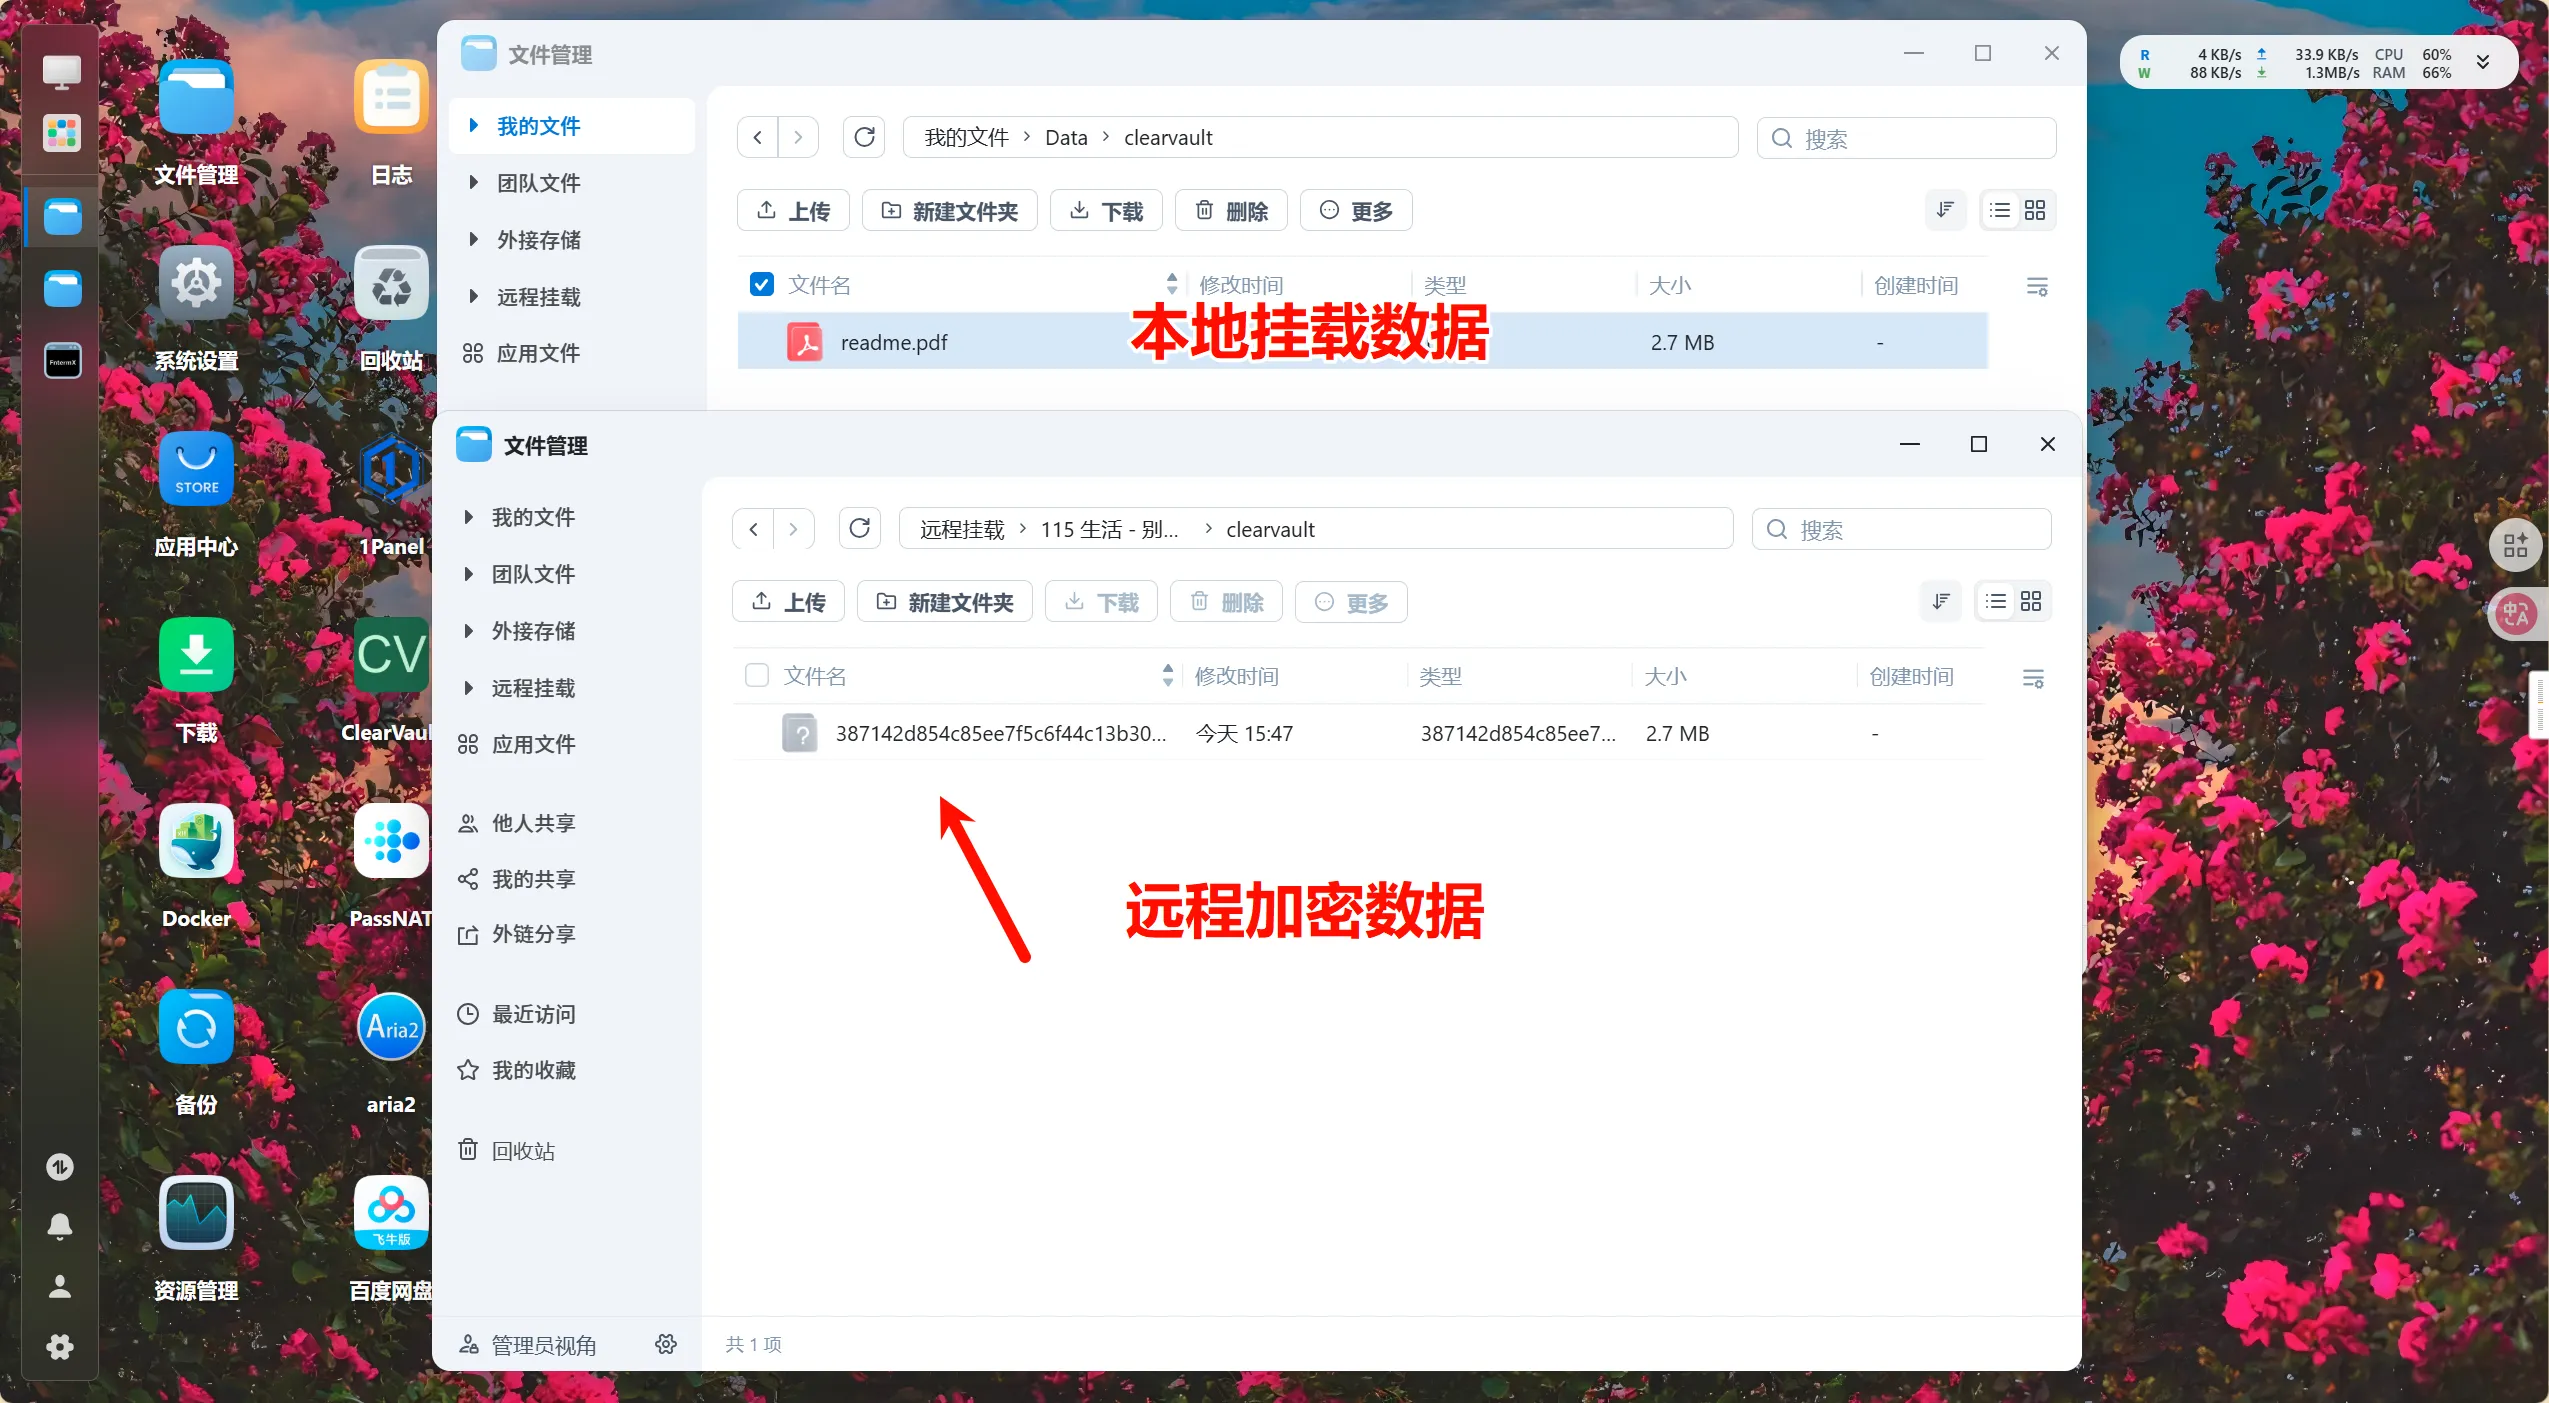Uncheck the select-all checkbox in upper window
Viewport: 2549px width, 1403px height.
(x=761, y=285)
